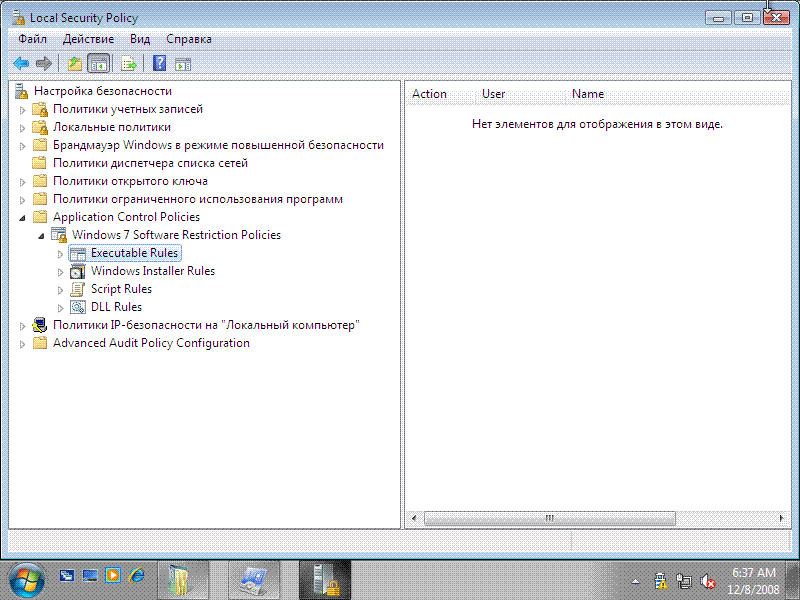Click the Политики открытого ключа folder icon
Image resolution: width=800 pixels, height=600 pixels.
point(40,181)
